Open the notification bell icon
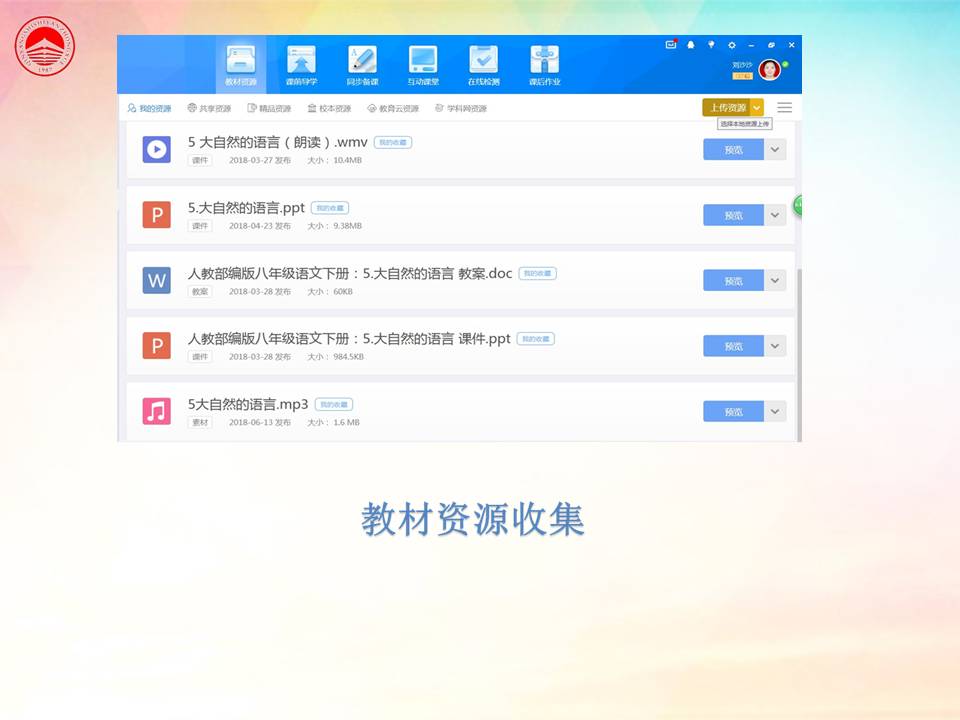This screenshot has width=960, height=720. pos(690,45)
